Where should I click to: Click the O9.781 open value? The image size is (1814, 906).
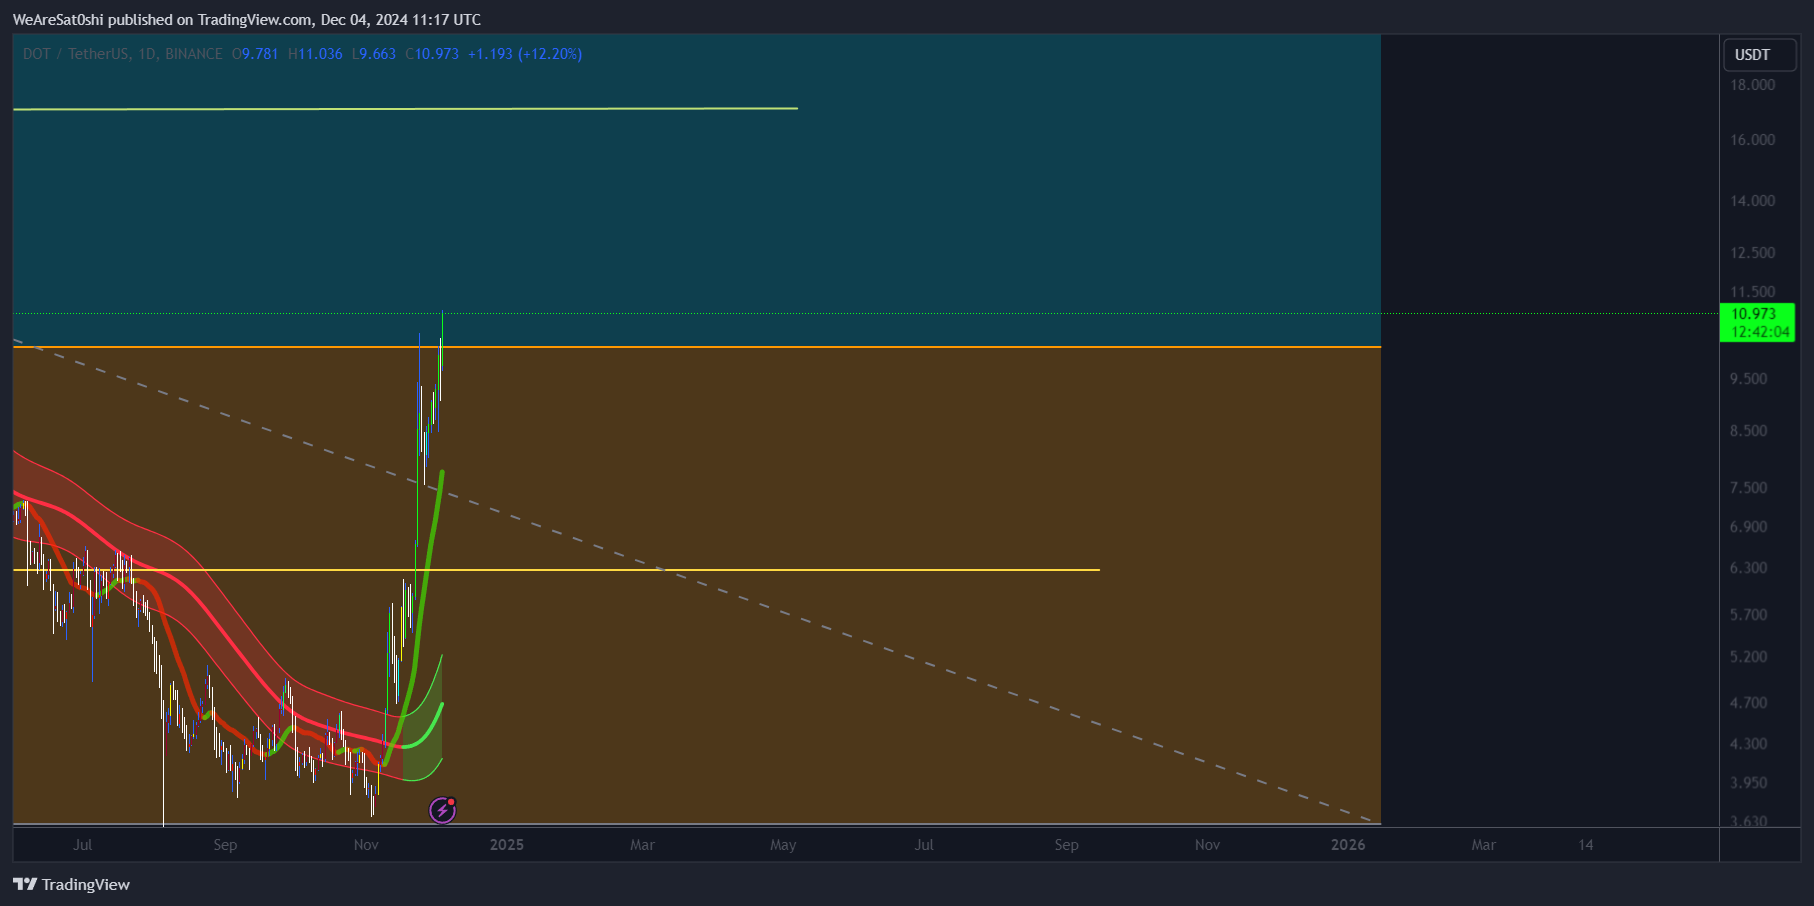coord(255,54)
